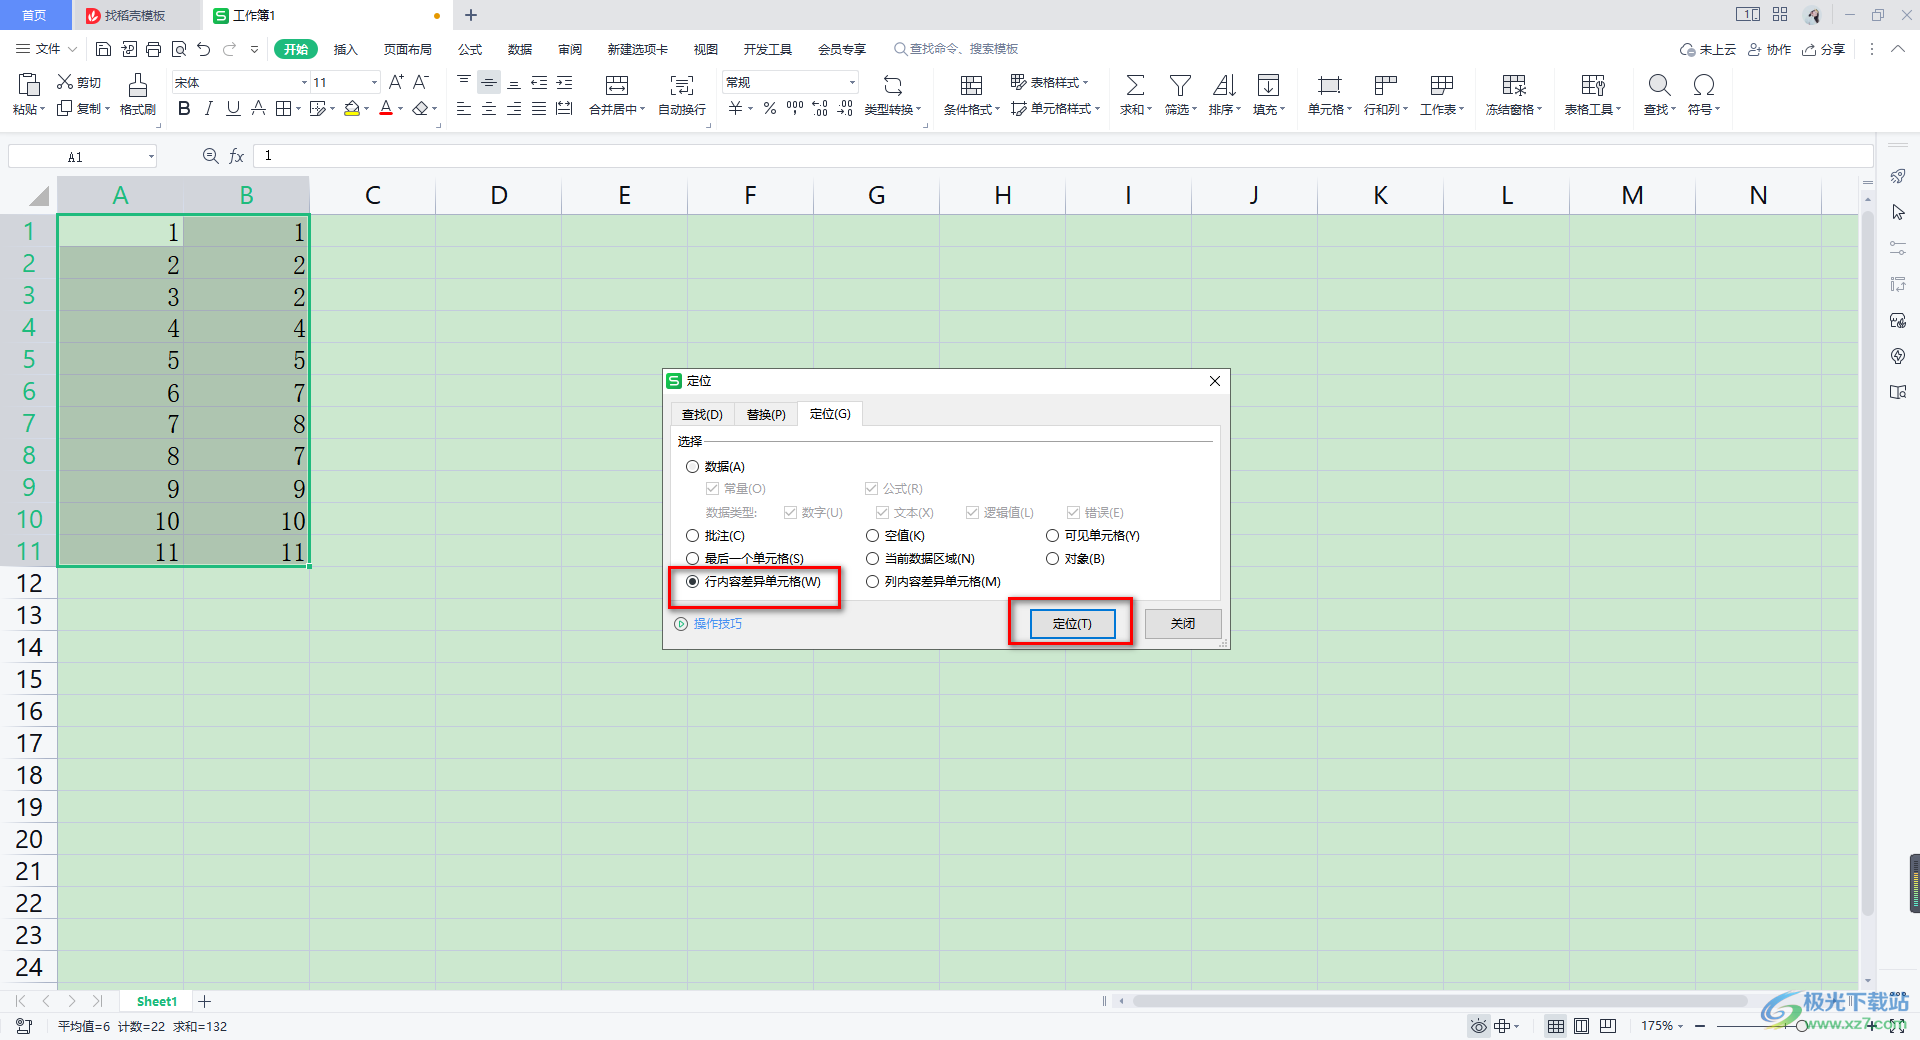The image size is (1920, 1040).
Task: Open the Data ribbon tab
Action: [x=520, y=49]
